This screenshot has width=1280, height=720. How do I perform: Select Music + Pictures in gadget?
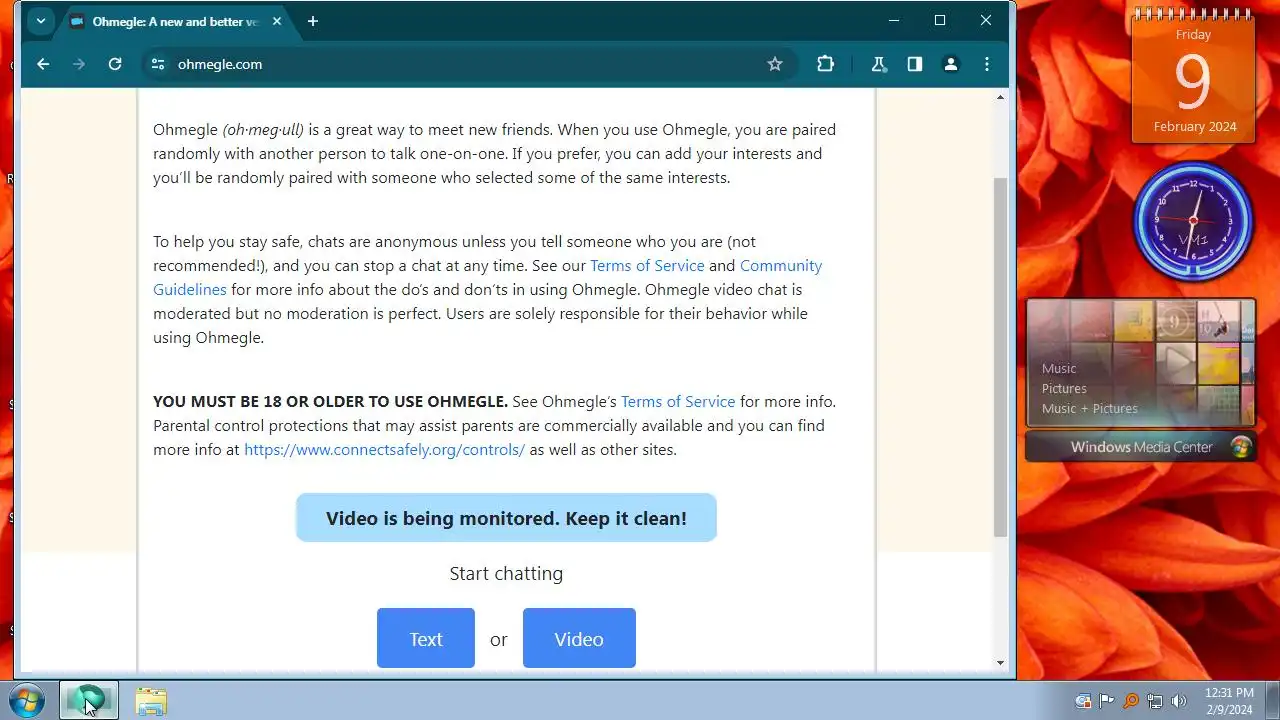tap(1090, 408)
